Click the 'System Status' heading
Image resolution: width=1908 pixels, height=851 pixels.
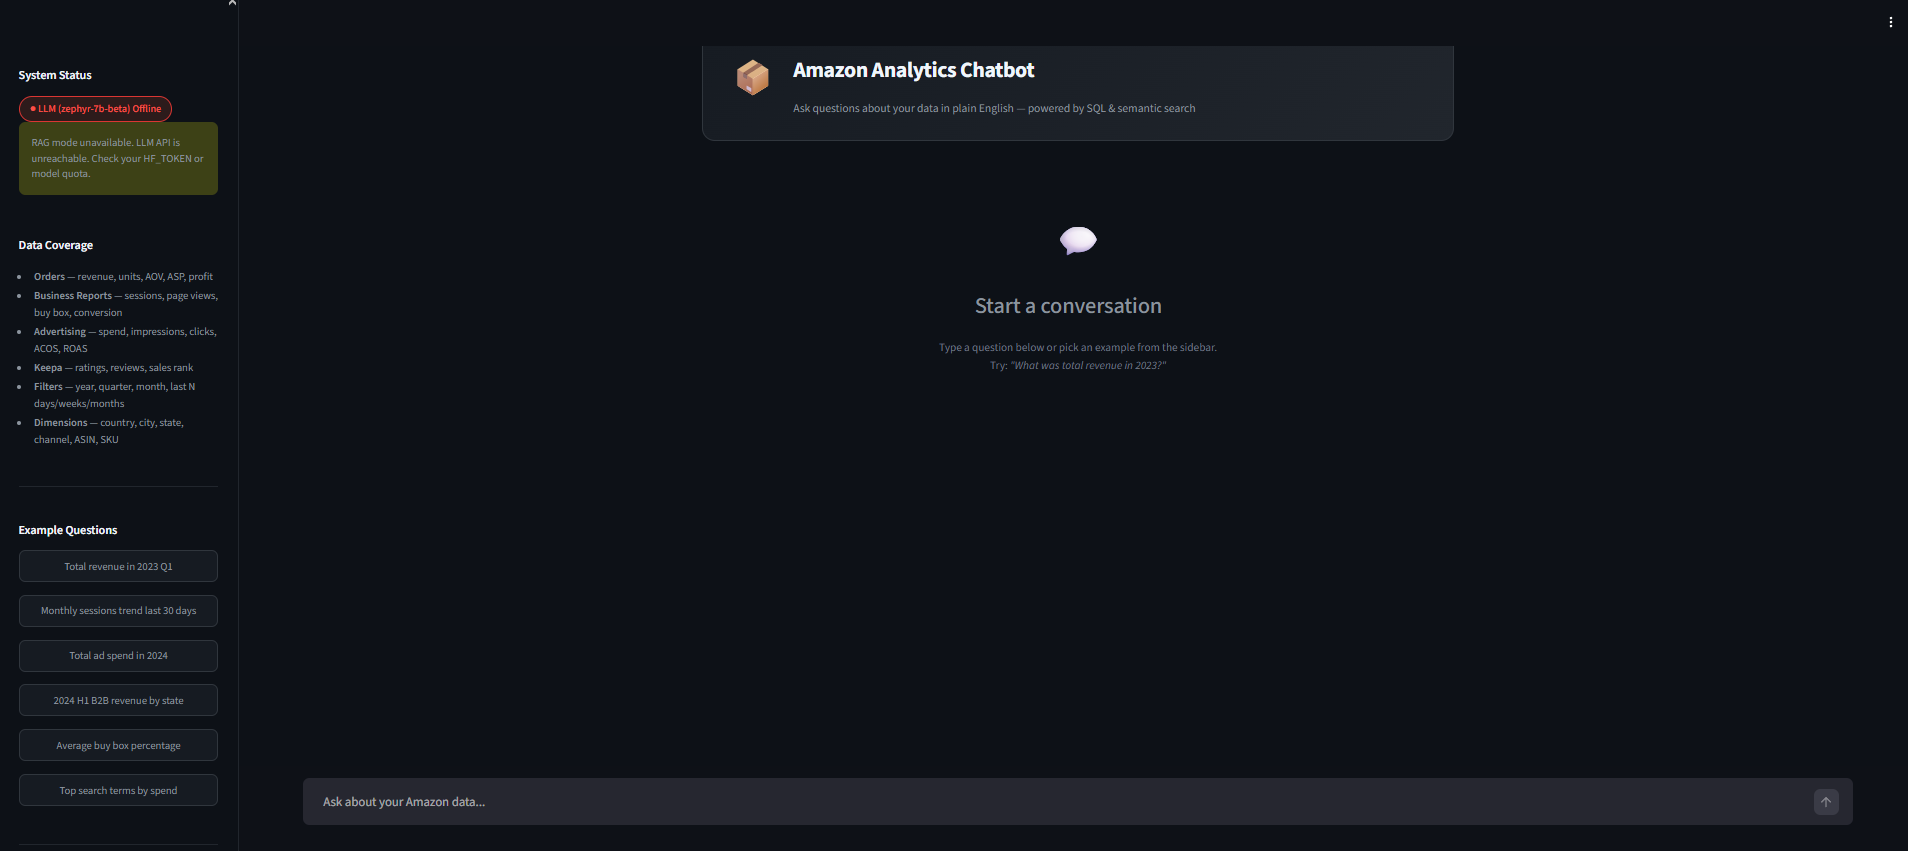55,75
